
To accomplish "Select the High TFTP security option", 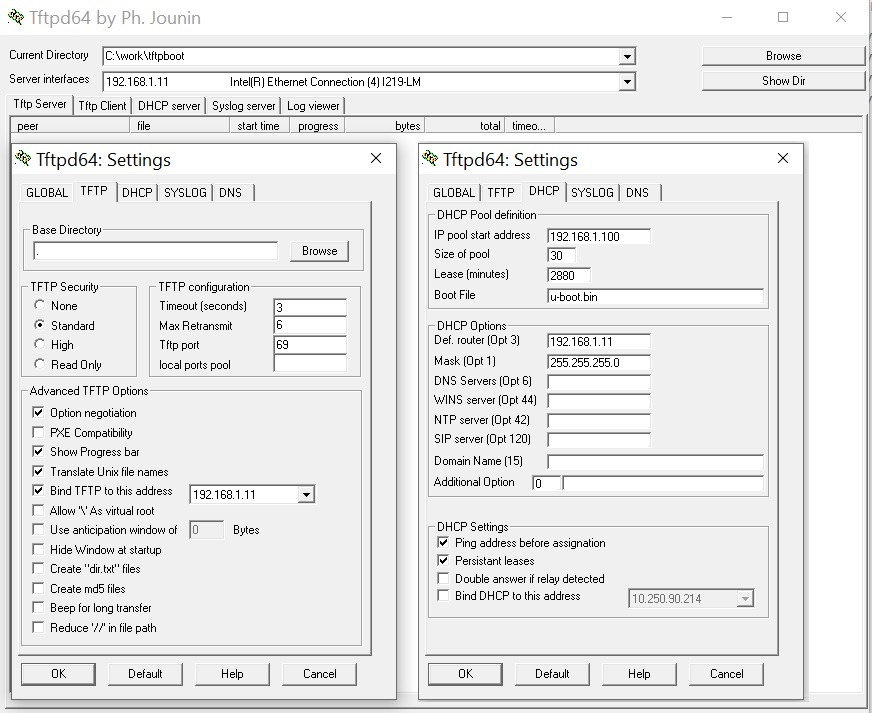I will 39,344.
